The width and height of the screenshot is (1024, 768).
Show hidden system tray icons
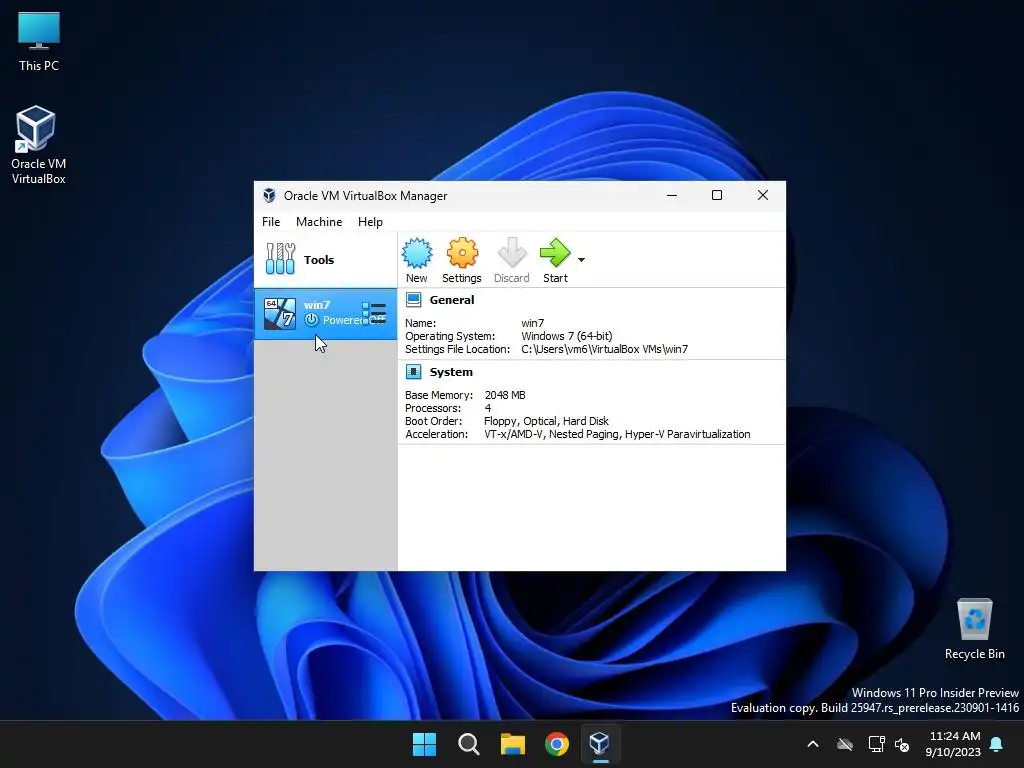(813, 744)
